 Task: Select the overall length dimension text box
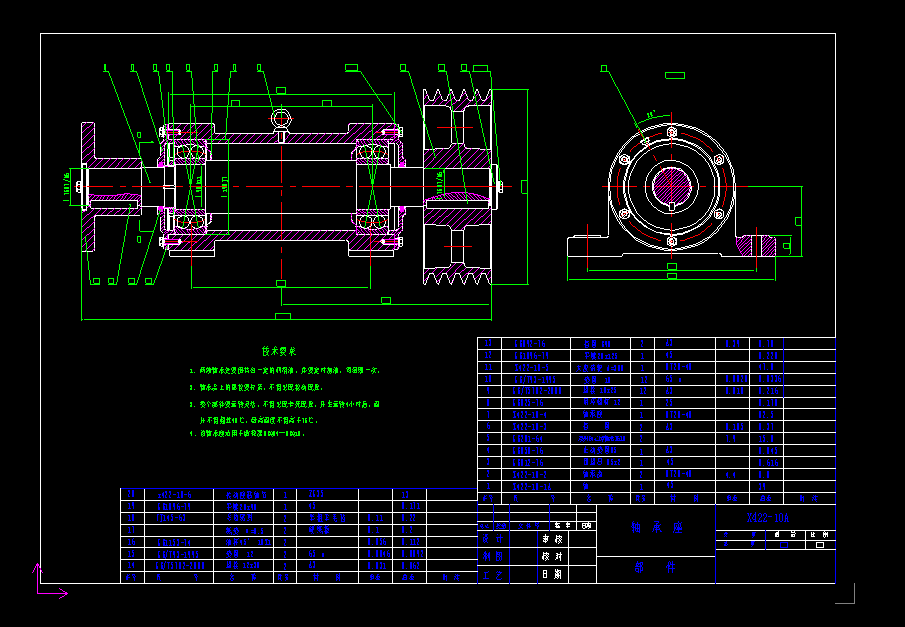[282, 316]
